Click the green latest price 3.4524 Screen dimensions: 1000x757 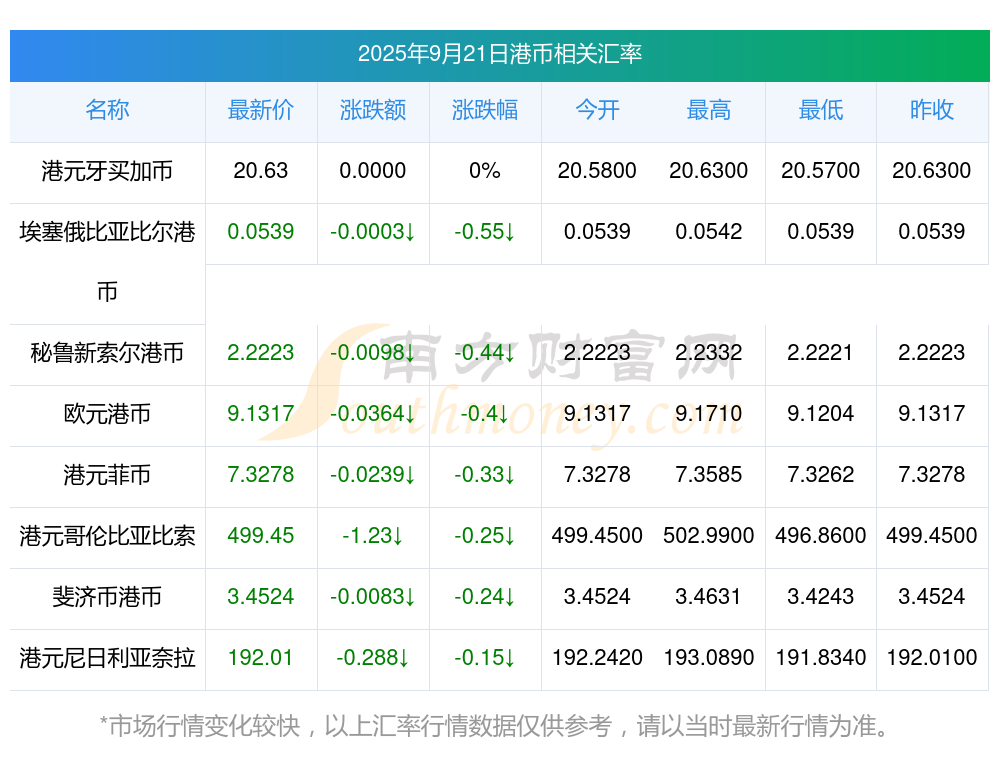click(x=261, y=597)
